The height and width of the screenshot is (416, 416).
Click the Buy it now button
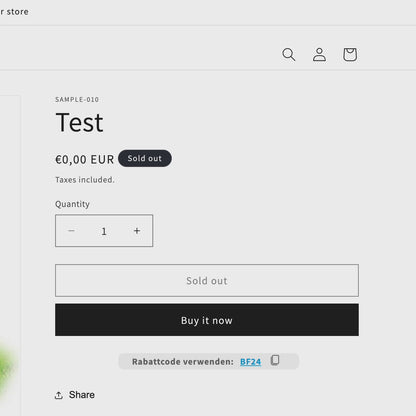tap(207, 320)
